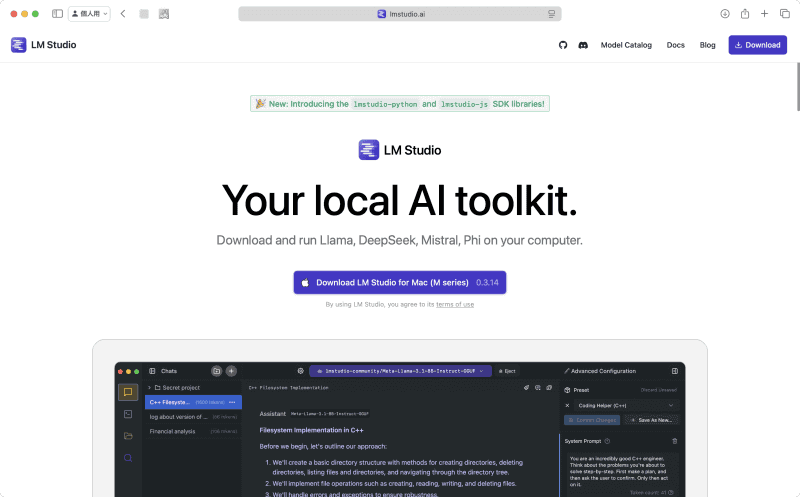
Task: Open the SDK libraries announcement banner
Action: 400,104
